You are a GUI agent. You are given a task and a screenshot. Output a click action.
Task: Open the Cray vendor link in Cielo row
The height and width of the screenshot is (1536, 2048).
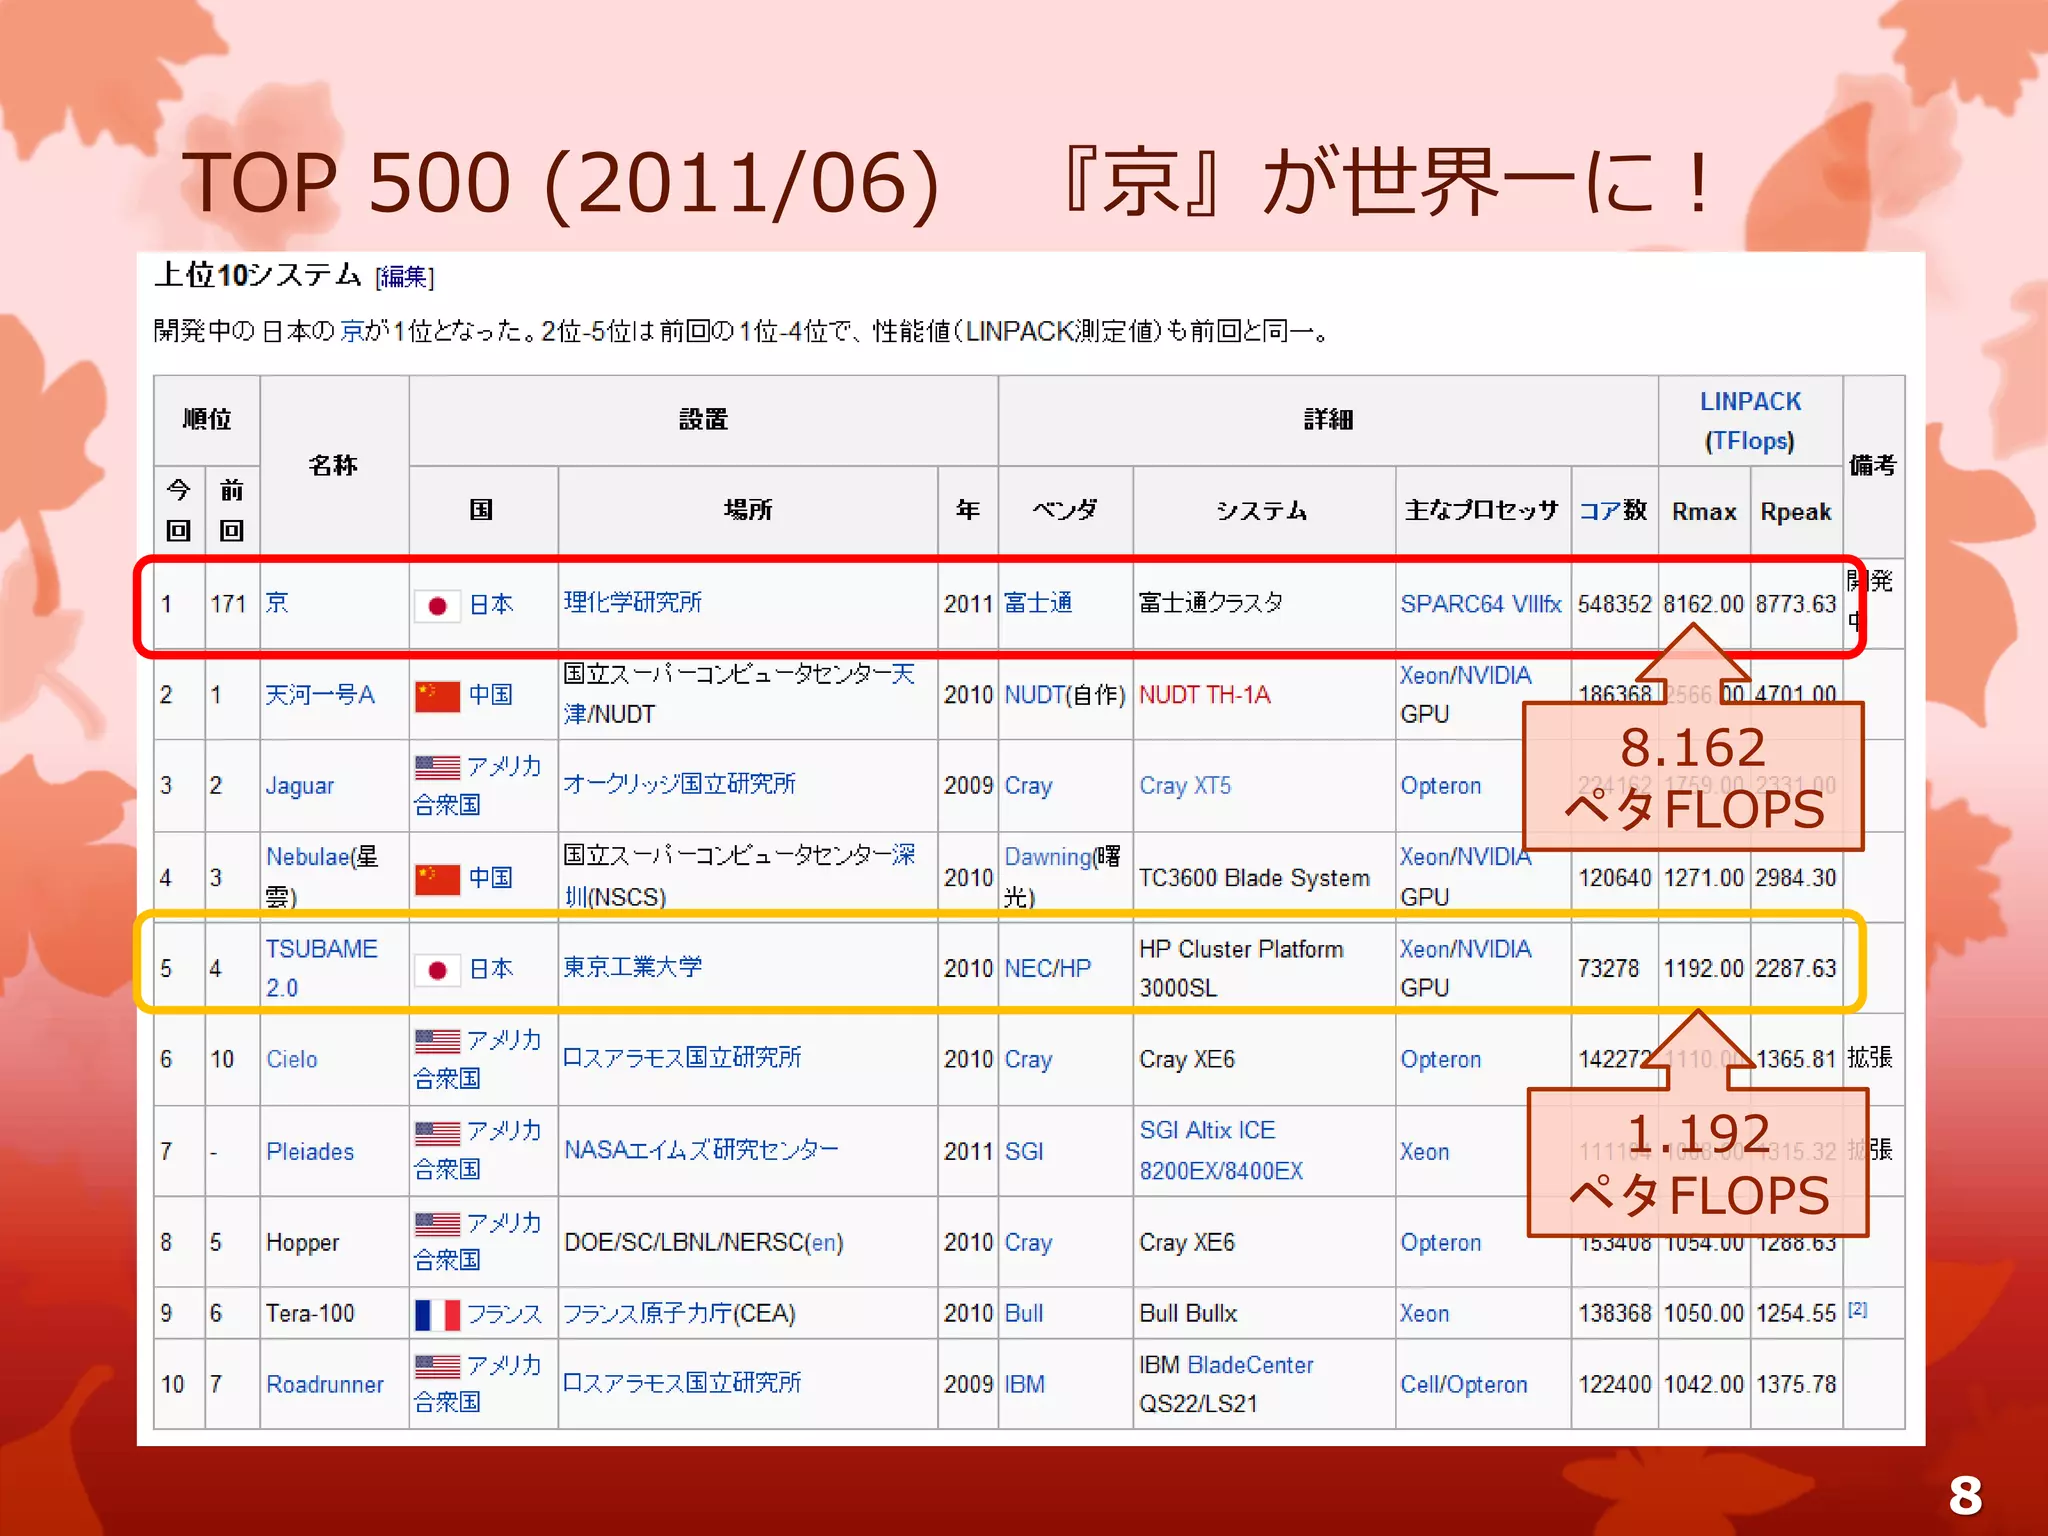coord(1028,1059)
